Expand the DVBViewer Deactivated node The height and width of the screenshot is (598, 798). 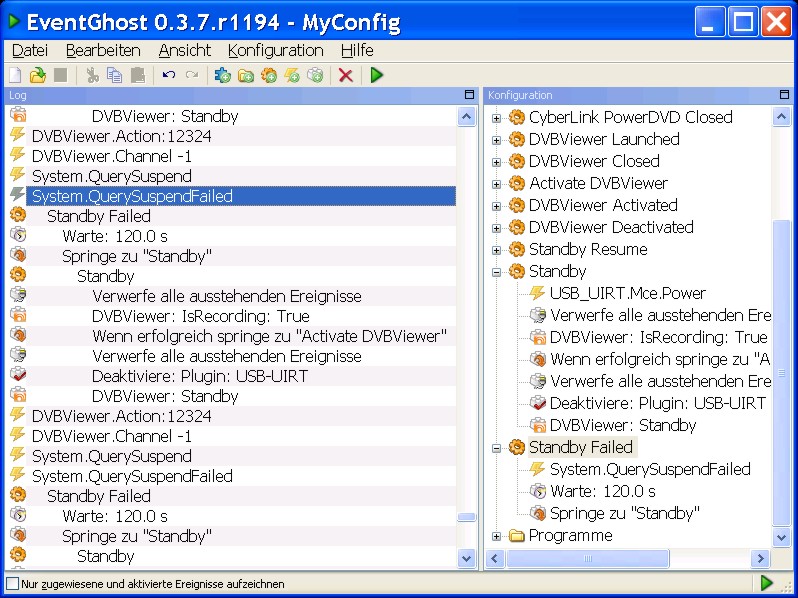(x=496, y=228)
